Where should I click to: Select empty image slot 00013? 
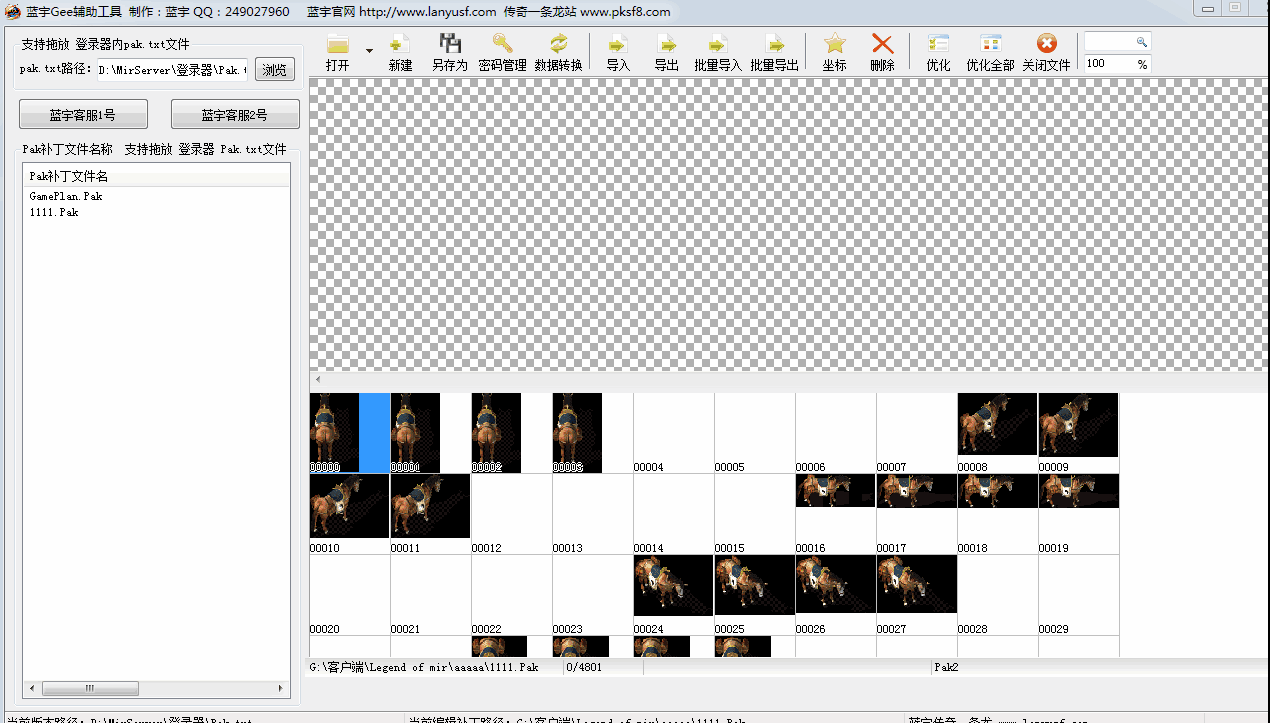[x=592, y=513]
